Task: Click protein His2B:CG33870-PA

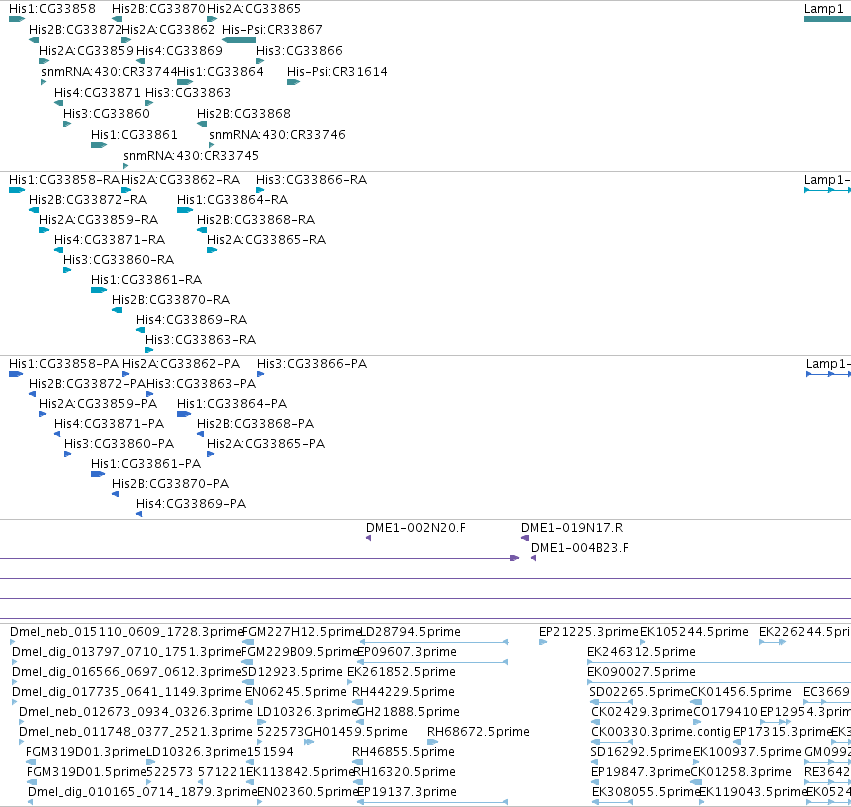Action: [170, 484]
